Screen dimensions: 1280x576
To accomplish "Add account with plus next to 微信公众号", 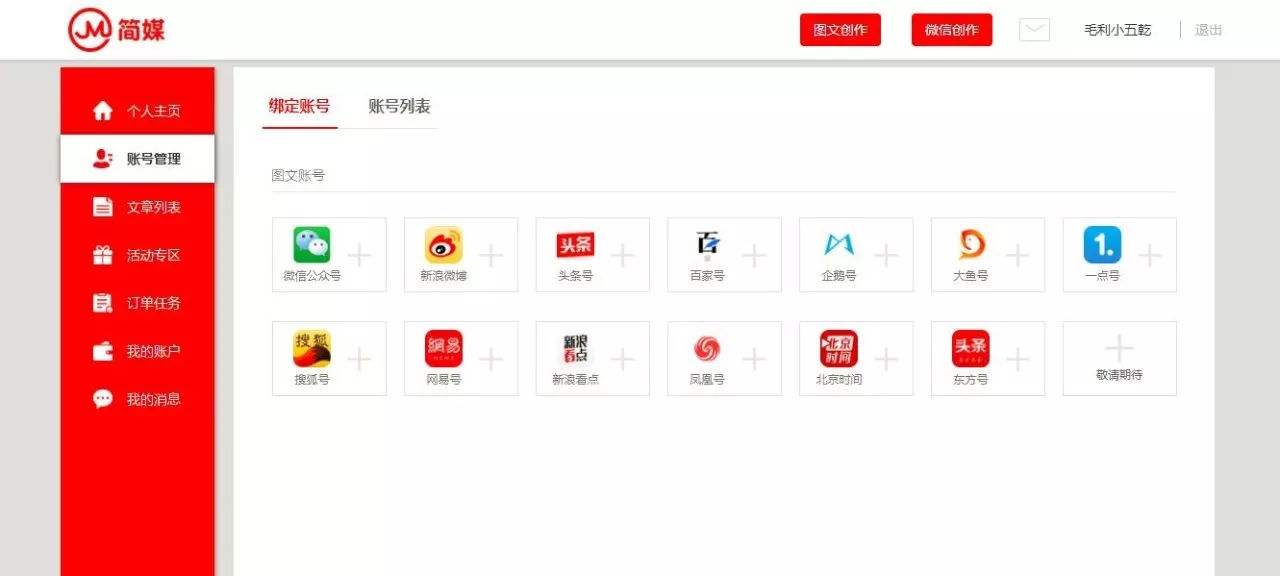I will (x=359, y=256).
